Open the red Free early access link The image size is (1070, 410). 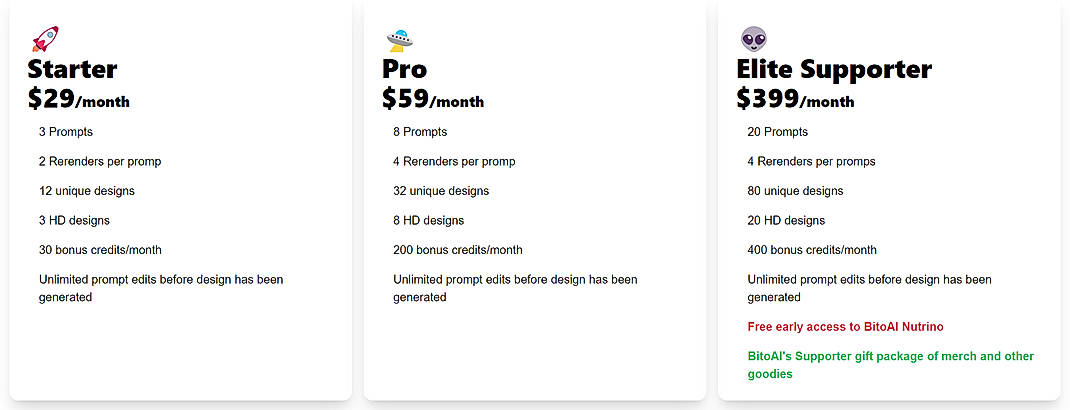pos(845,327)
